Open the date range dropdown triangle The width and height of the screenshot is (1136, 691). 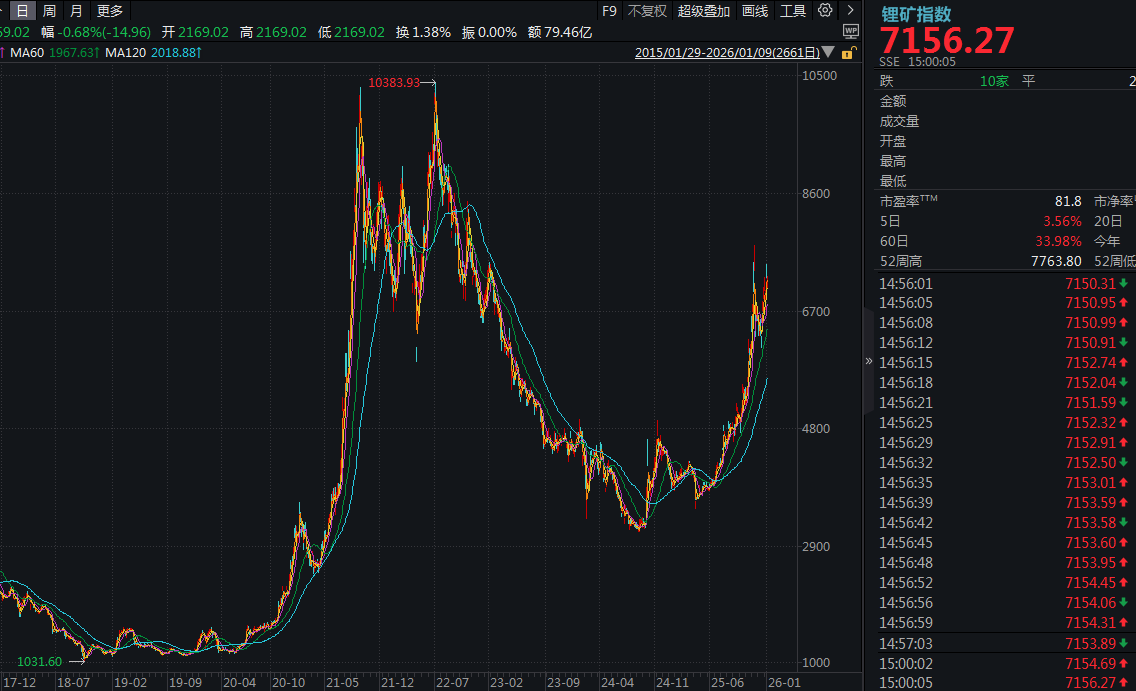click(x=829, y=52)
